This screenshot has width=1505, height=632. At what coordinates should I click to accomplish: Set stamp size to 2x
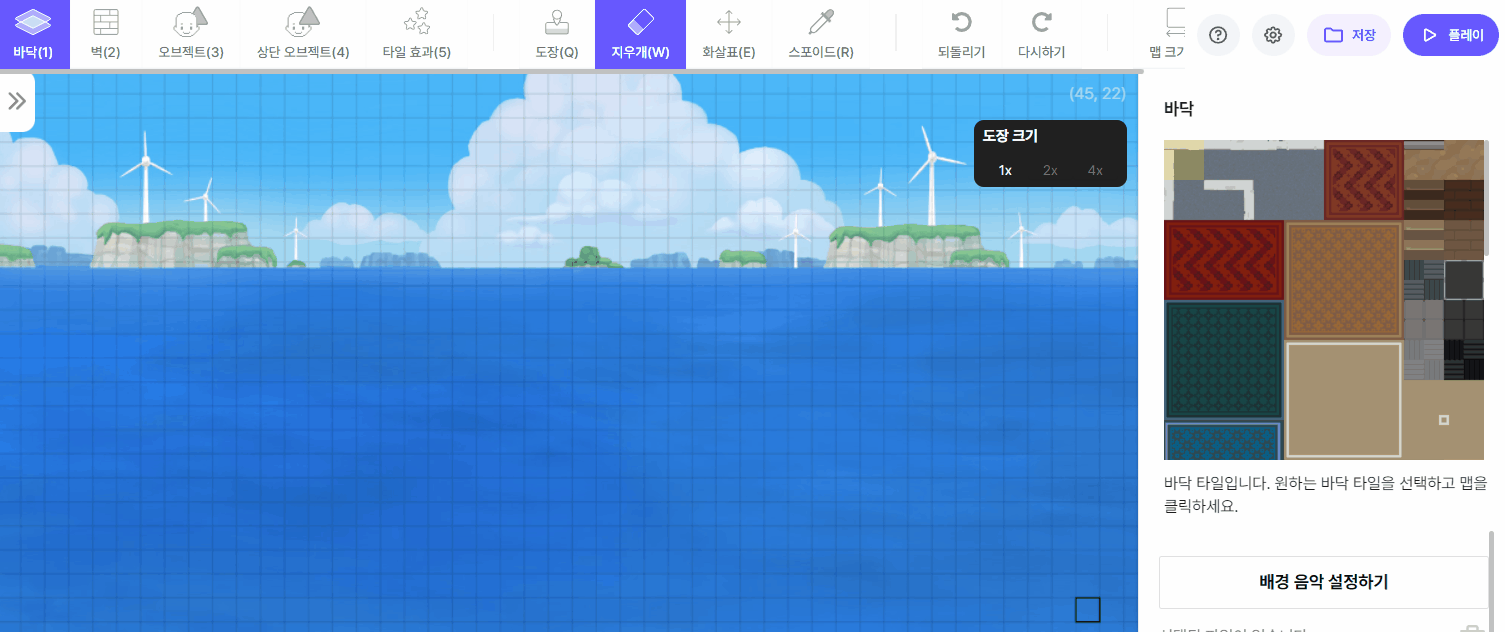pyautogui.click(x=1050, y=170)
